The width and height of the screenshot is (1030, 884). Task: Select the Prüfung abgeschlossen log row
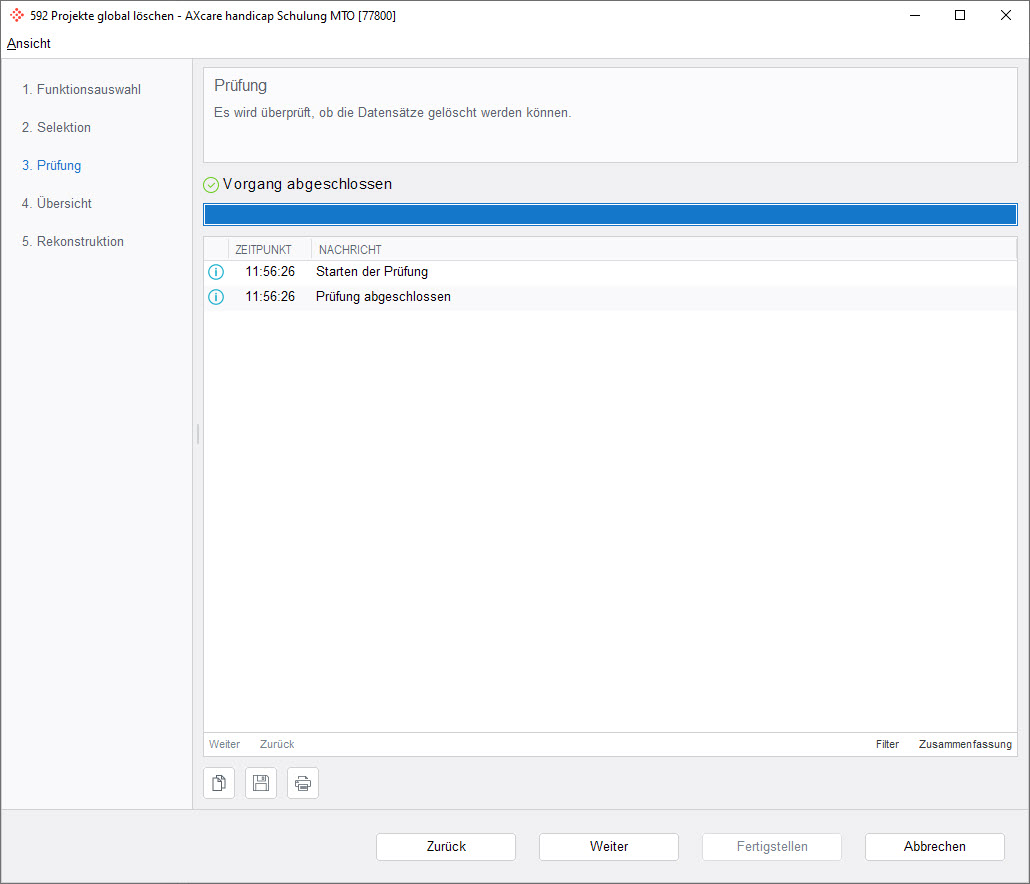[x=610, y=297]
